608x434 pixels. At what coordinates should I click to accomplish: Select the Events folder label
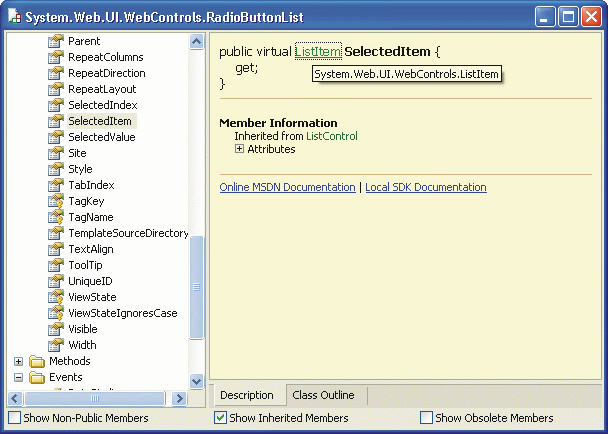click(x=66, y=377)
